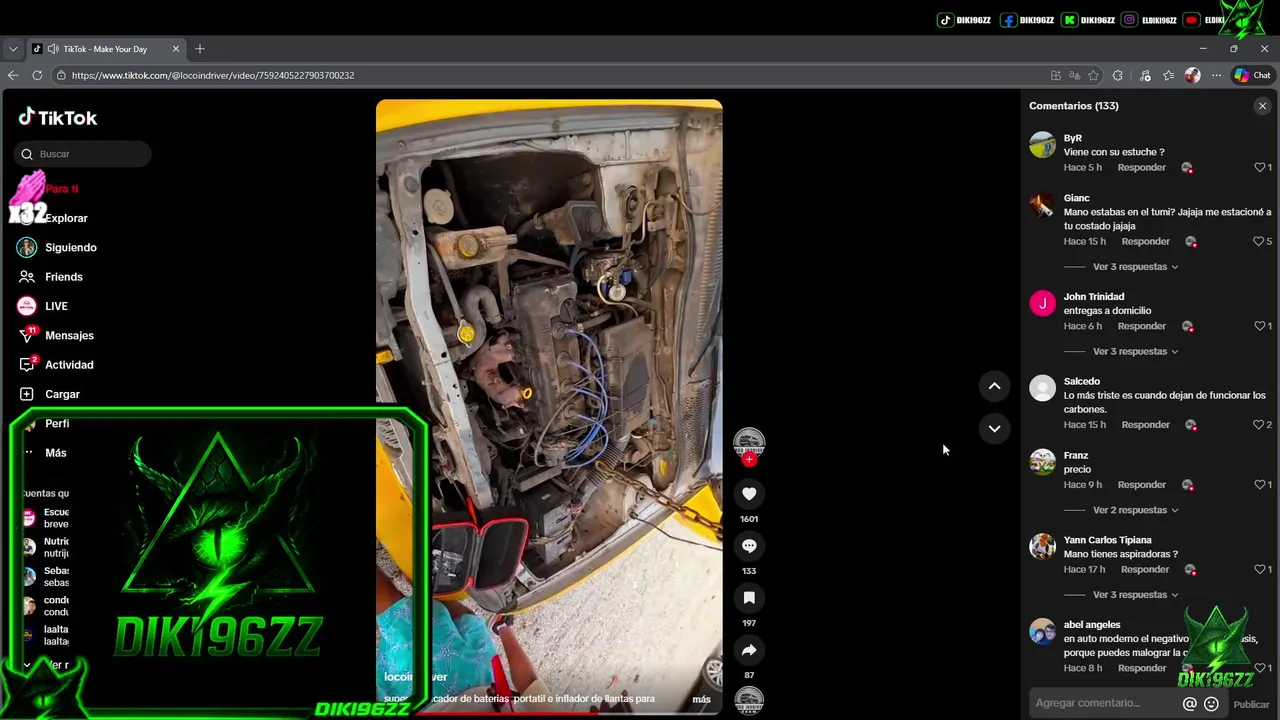Like Salcedo's comment

click(1259, 425)
